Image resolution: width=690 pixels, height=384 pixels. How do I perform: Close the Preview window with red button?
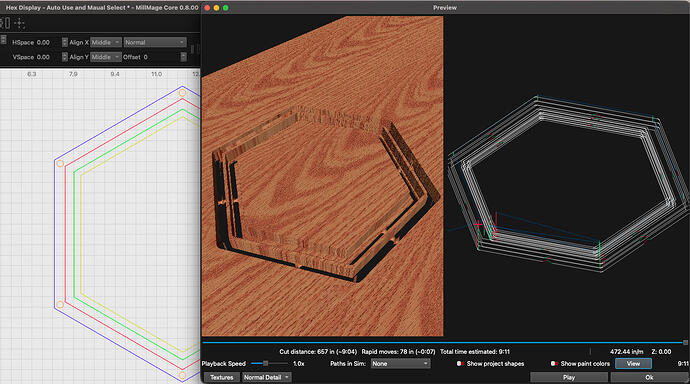207,8
